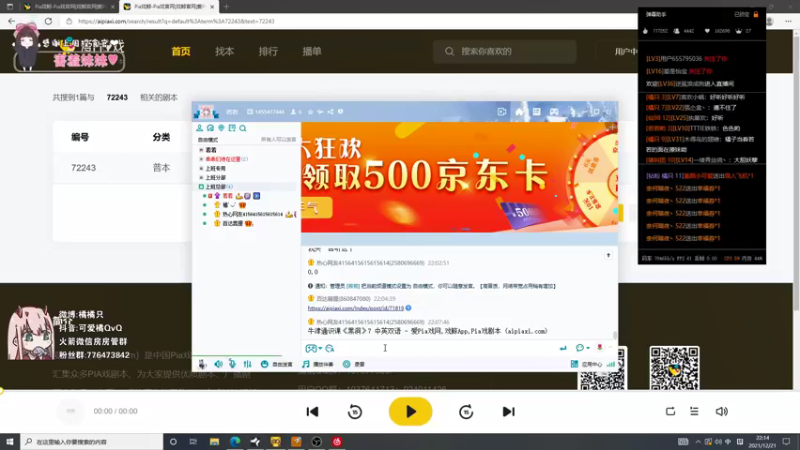Click the headset icon in chat sidebar
The width and height of the screenshot is (800, 450).
[x=210, y=128]
